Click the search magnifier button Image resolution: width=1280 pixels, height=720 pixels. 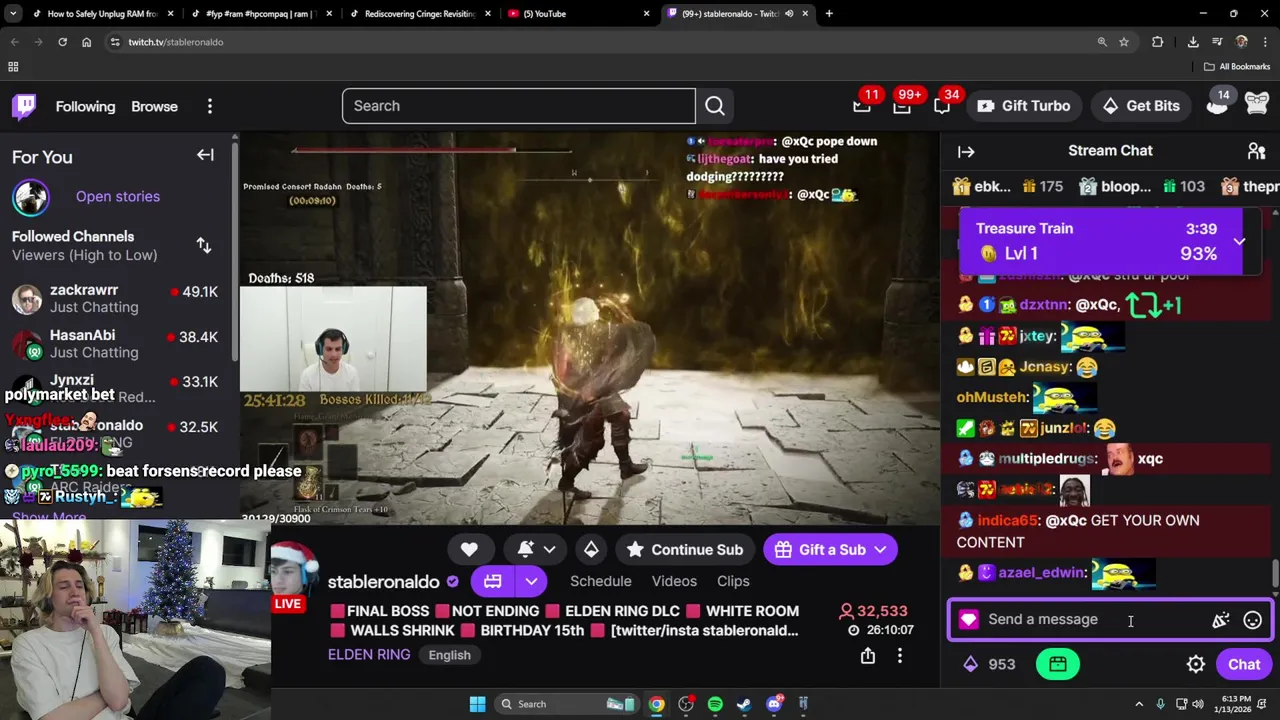pyautogui.click(x=715, y=106)
